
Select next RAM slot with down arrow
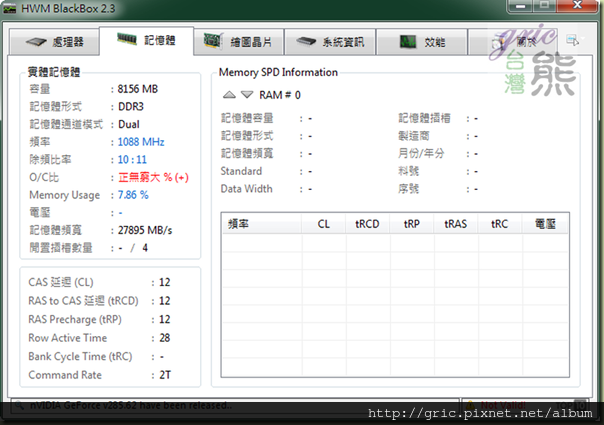click(247, 95)
